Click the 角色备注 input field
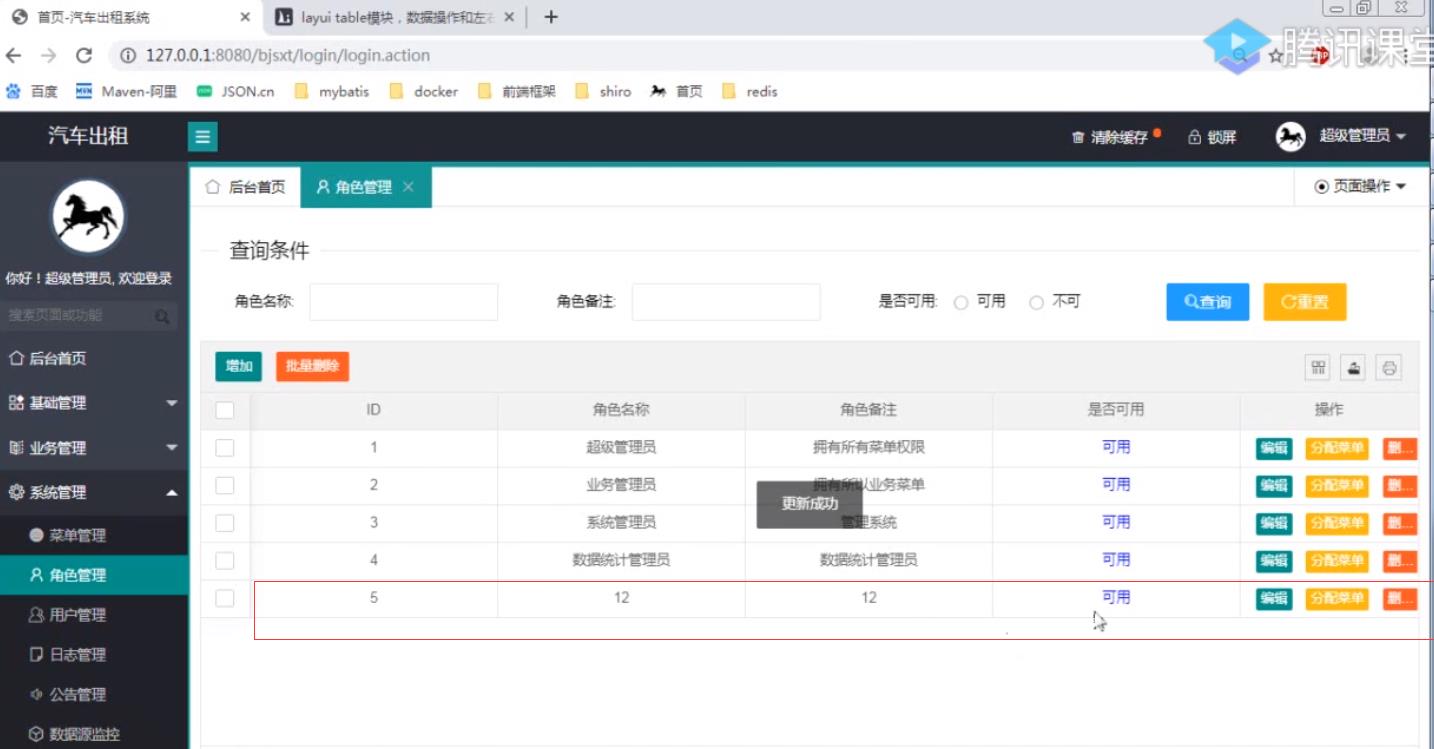Screen dimensions: 1434x749 [726, 302]
